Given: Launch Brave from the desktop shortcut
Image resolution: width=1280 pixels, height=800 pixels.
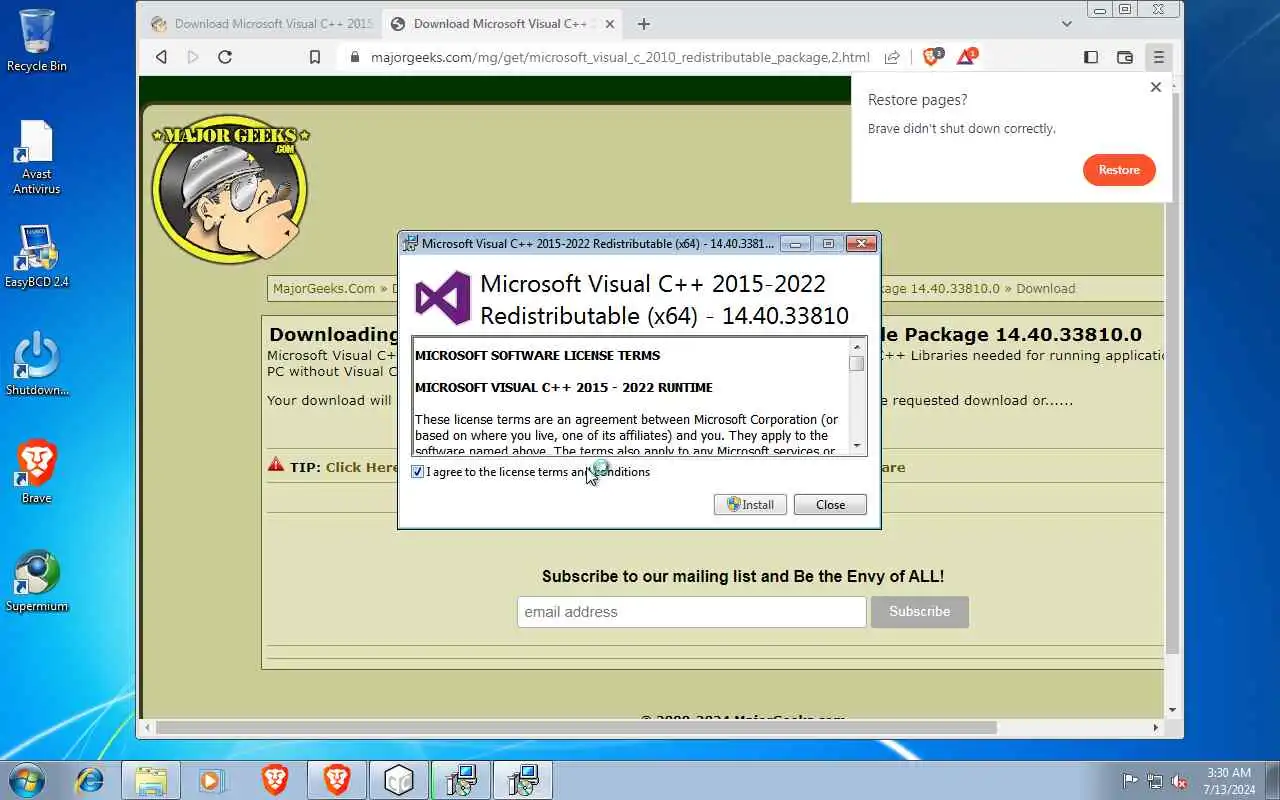Looking at the screenshot, I should coord(37,471).
